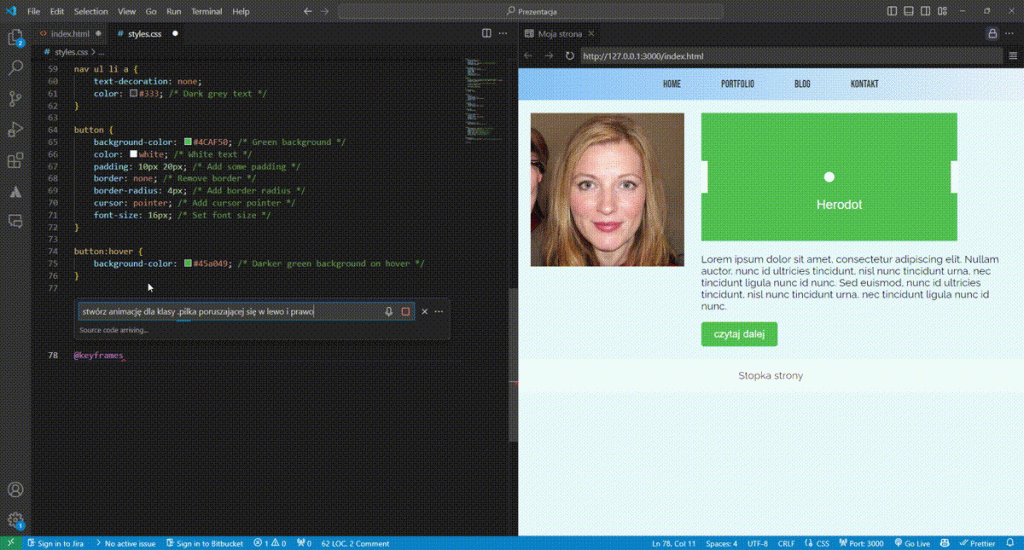Open the Run and Debug view

click(x=15, y=129)
